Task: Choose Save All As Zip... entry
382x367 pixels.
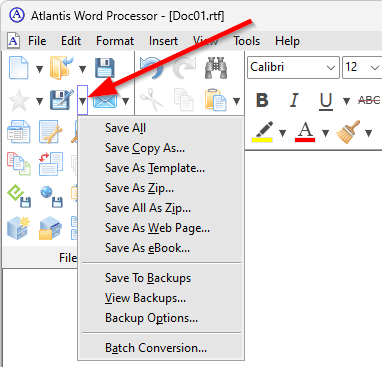Action: point(161,208)
